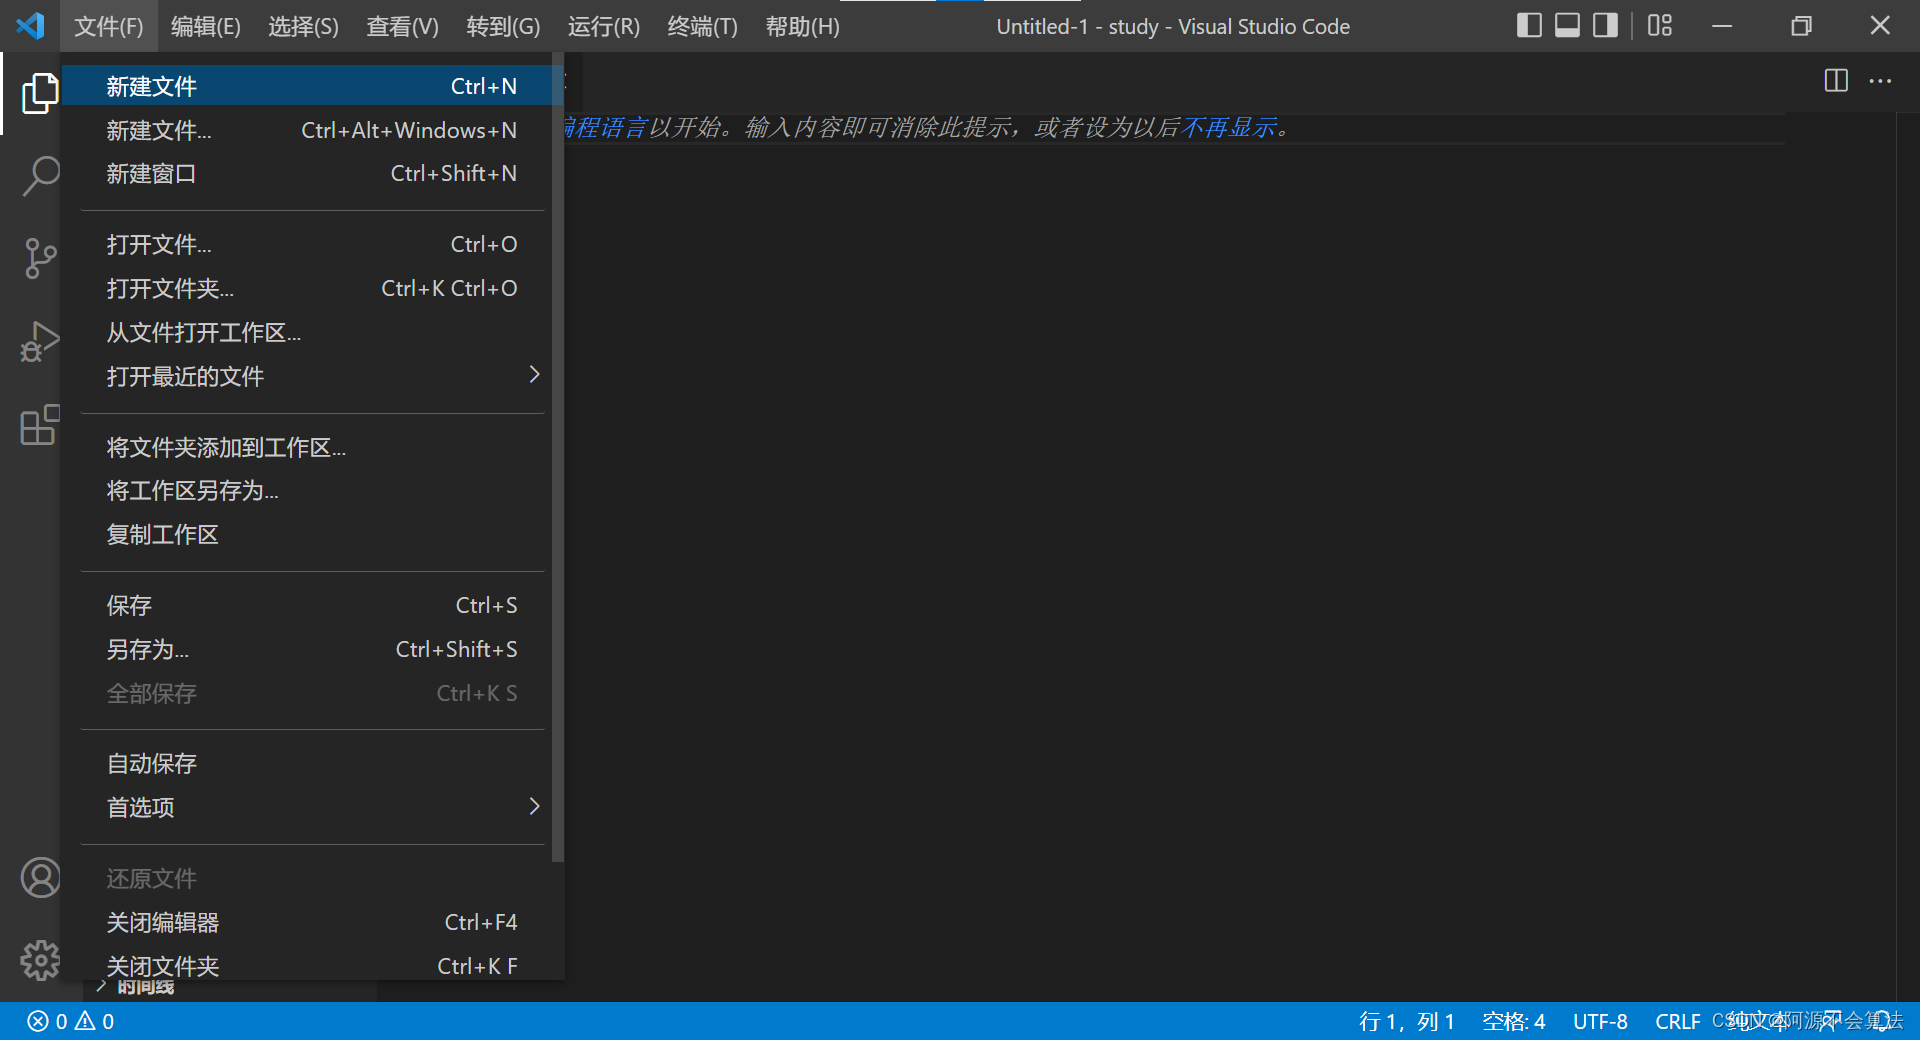1920x1040 pixels.
Task: Click CRLF end of line setting
Action: tap(1677, 1021)
